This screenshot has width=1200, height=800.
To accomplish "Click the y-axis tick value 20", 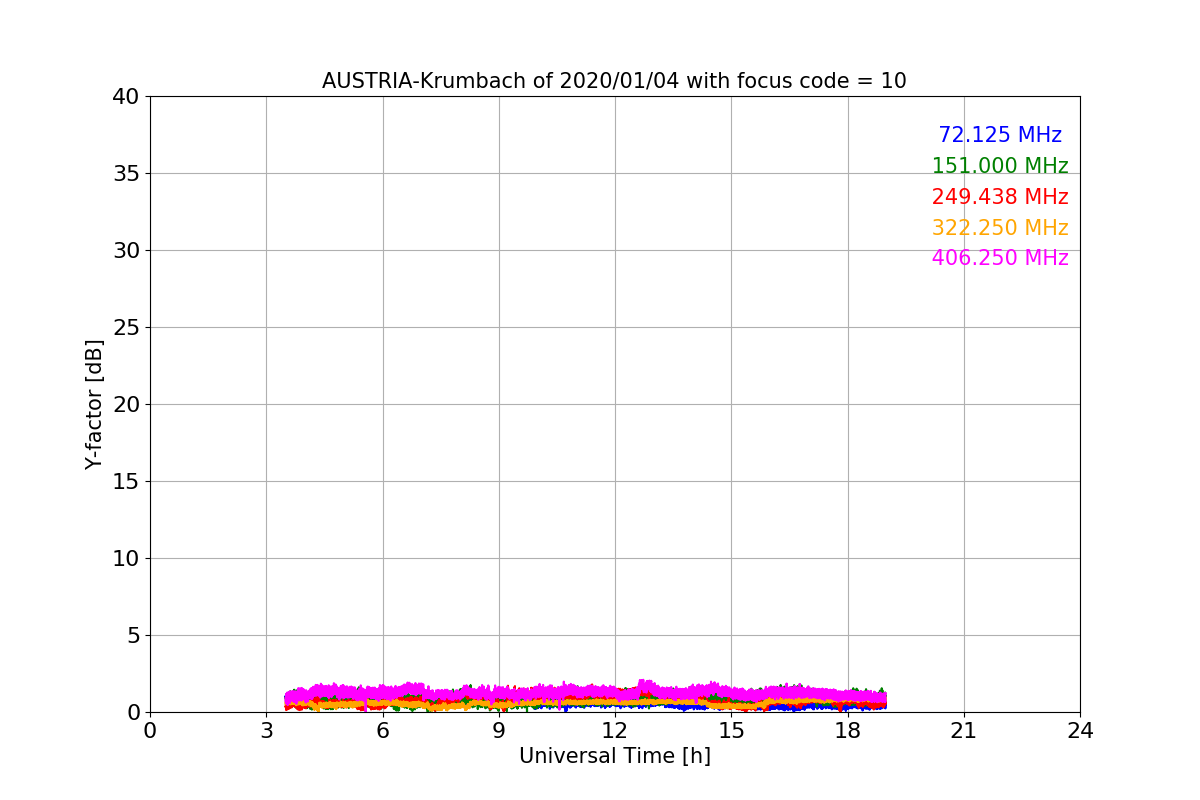I will pyautogui.click(x=126, y=405).
